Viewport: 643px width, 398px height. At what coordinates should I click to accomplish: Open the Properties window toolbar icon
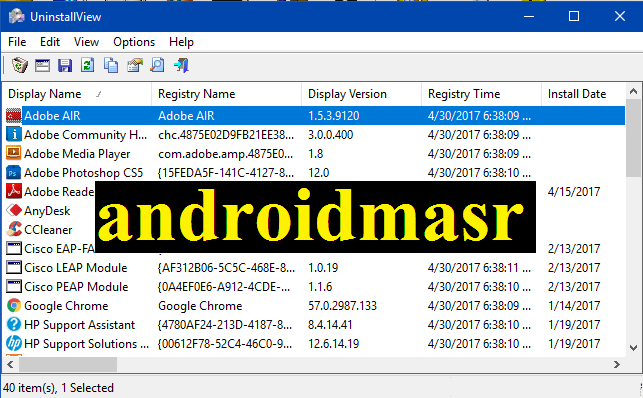point(42,65)
